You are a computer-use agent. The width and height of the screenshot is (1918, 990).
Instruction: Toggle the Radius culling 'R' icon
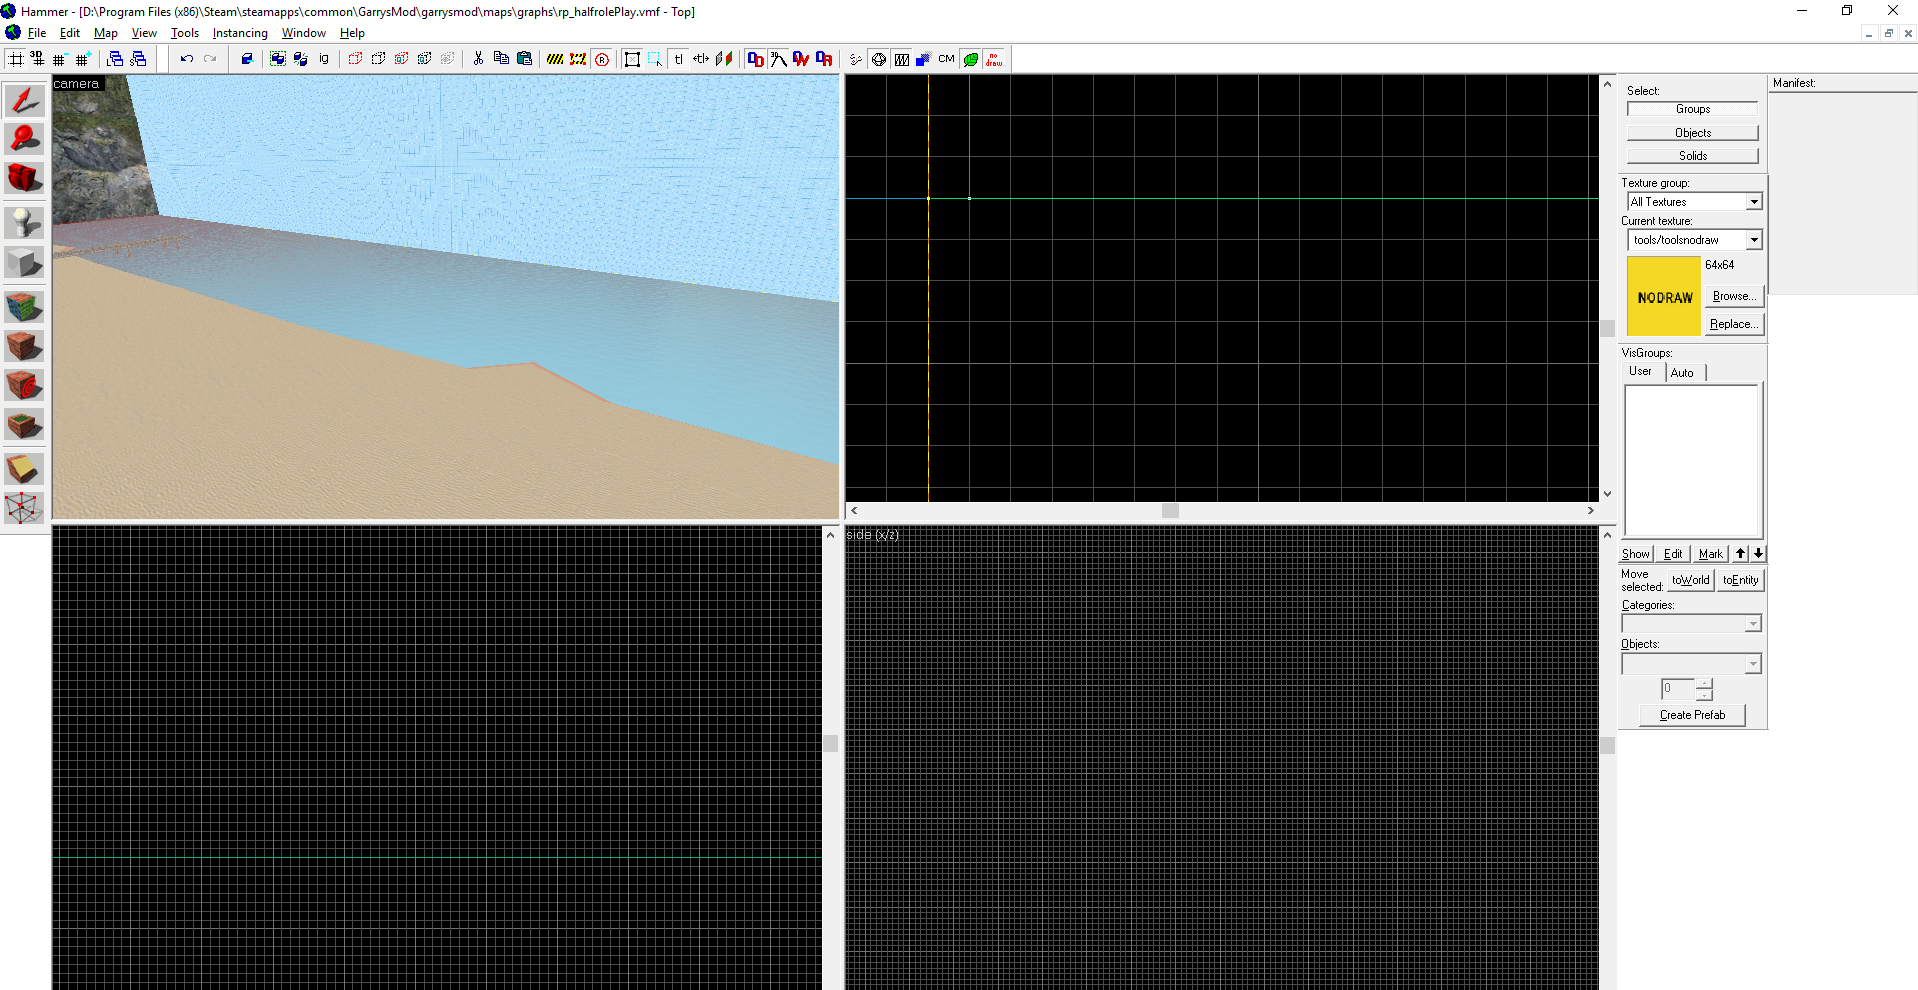tap(602, 59)
